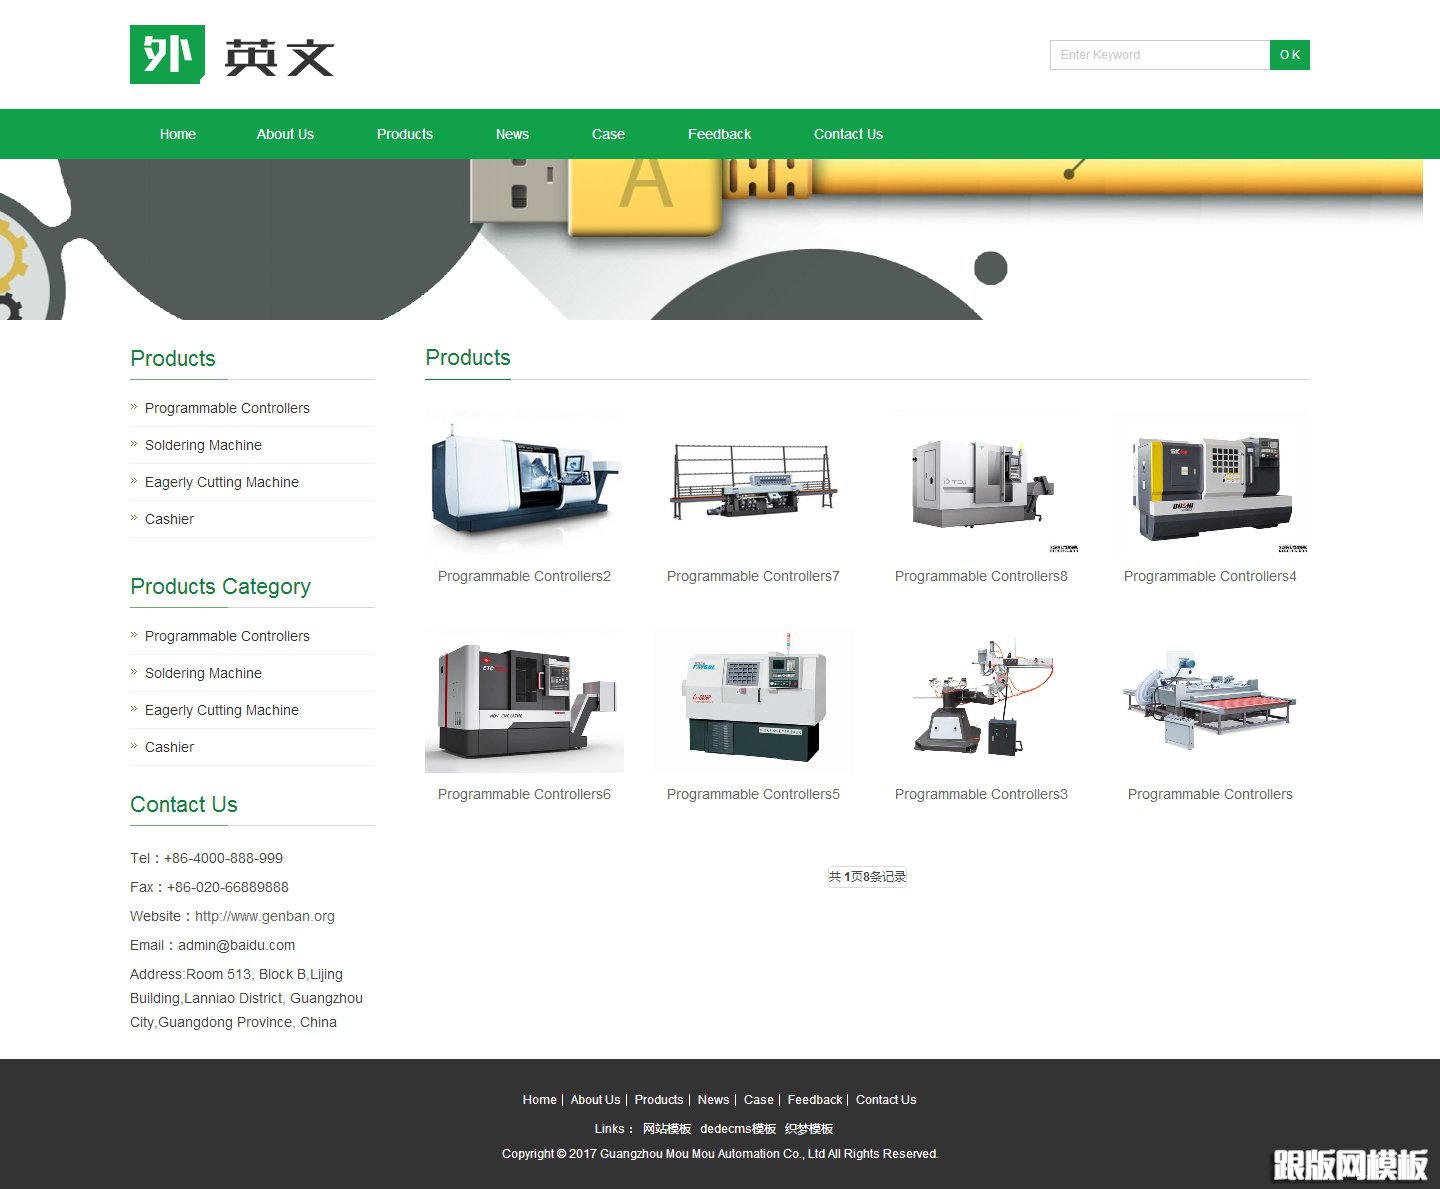
Task: Select Cashier in the Products Category list
Action: [x=169, y=747]
